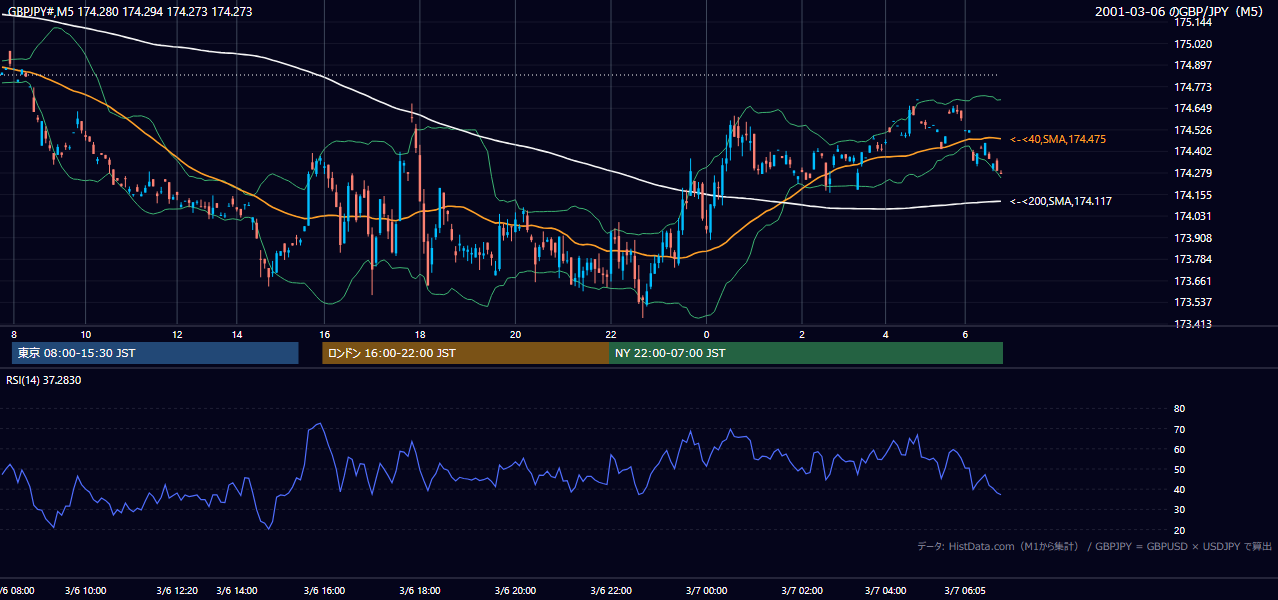The height and width of the screenshot is (600, 1278).
Task: Click hour marker 22 under the chart
Action: point(611,333)
